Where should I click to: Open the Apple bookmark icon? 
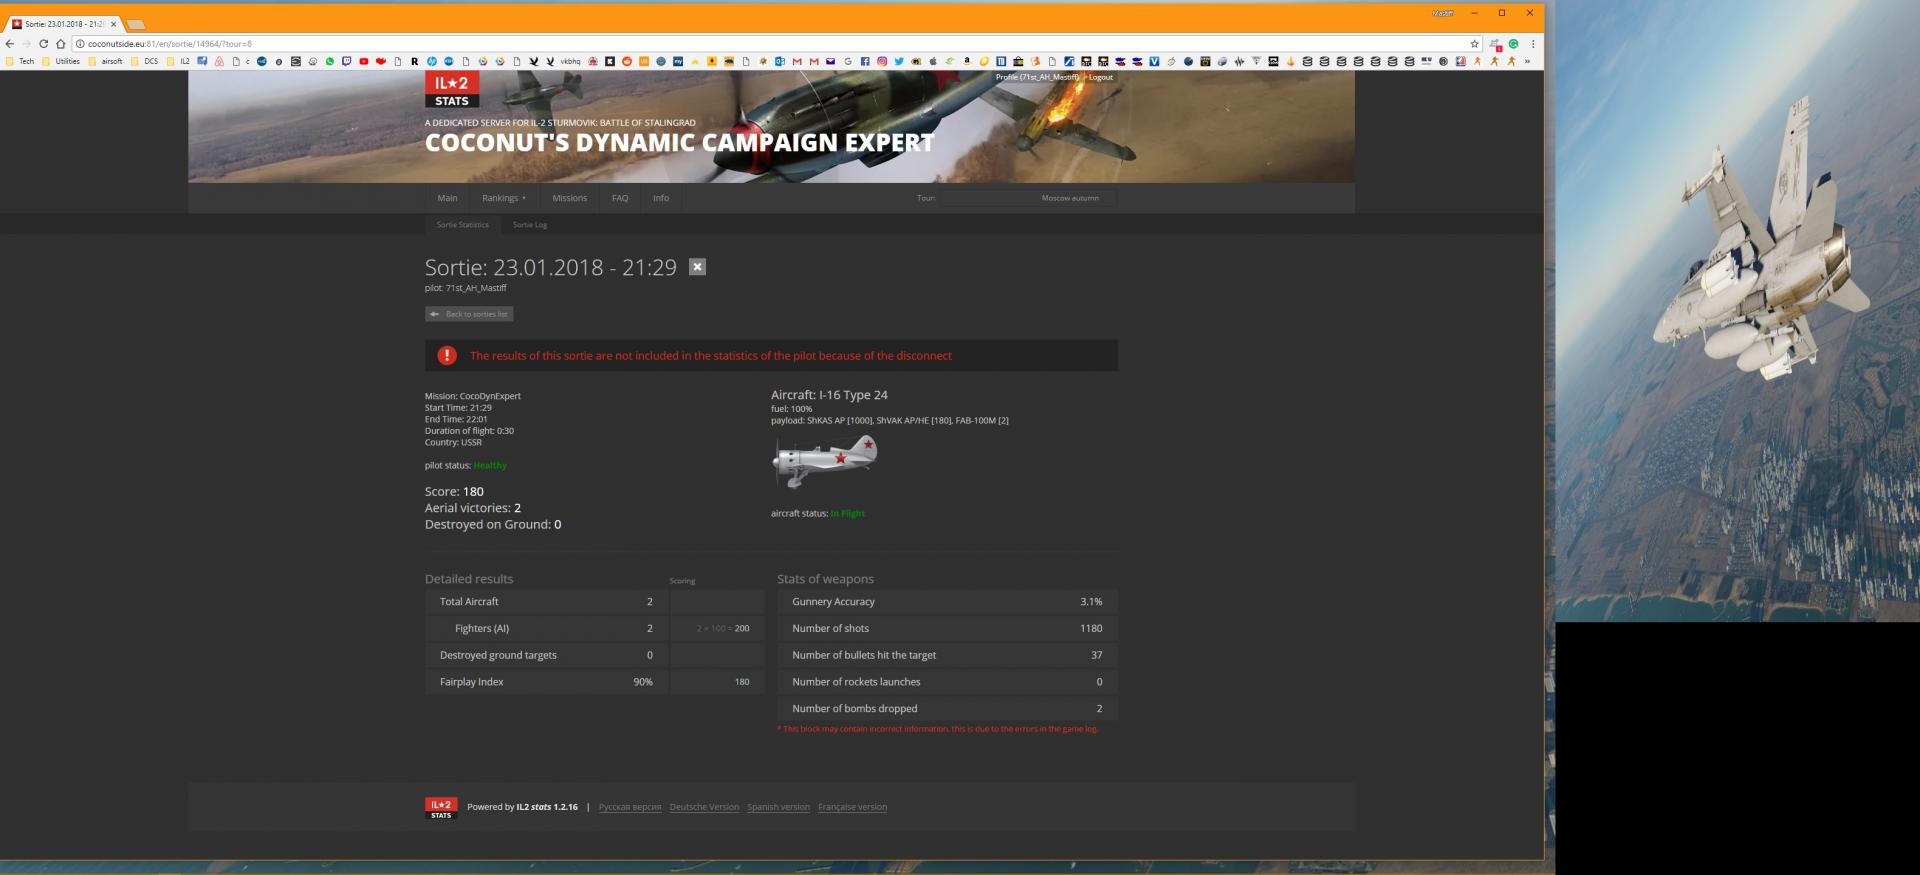click(933, 61)
